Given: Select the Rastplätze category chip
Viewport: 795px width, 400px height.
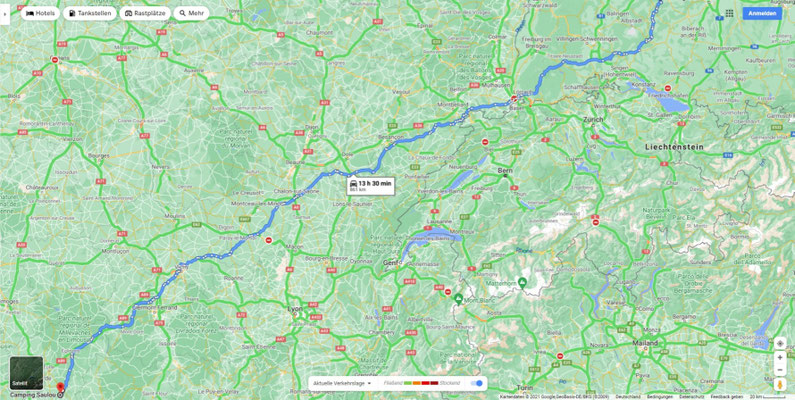Looking at the screenshot, I should pos(146,14).
